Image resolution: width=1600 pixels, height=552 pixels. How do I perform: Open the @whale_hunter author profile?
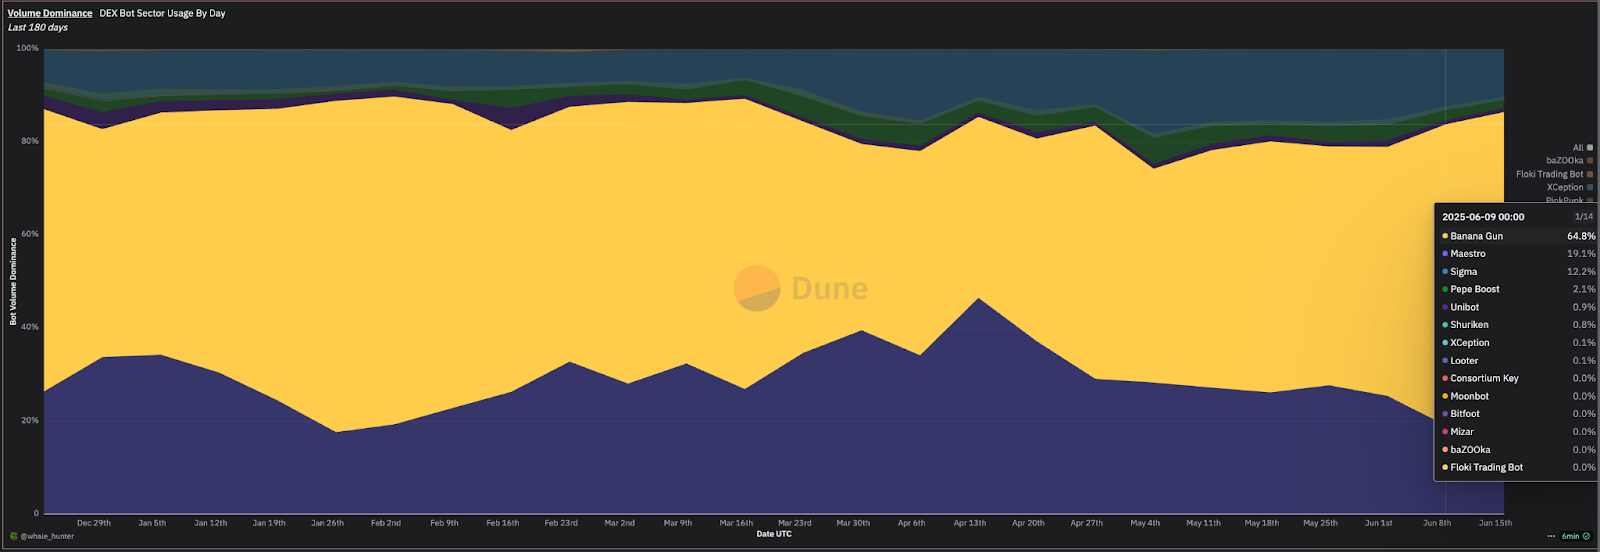click(x=47, y=536)
